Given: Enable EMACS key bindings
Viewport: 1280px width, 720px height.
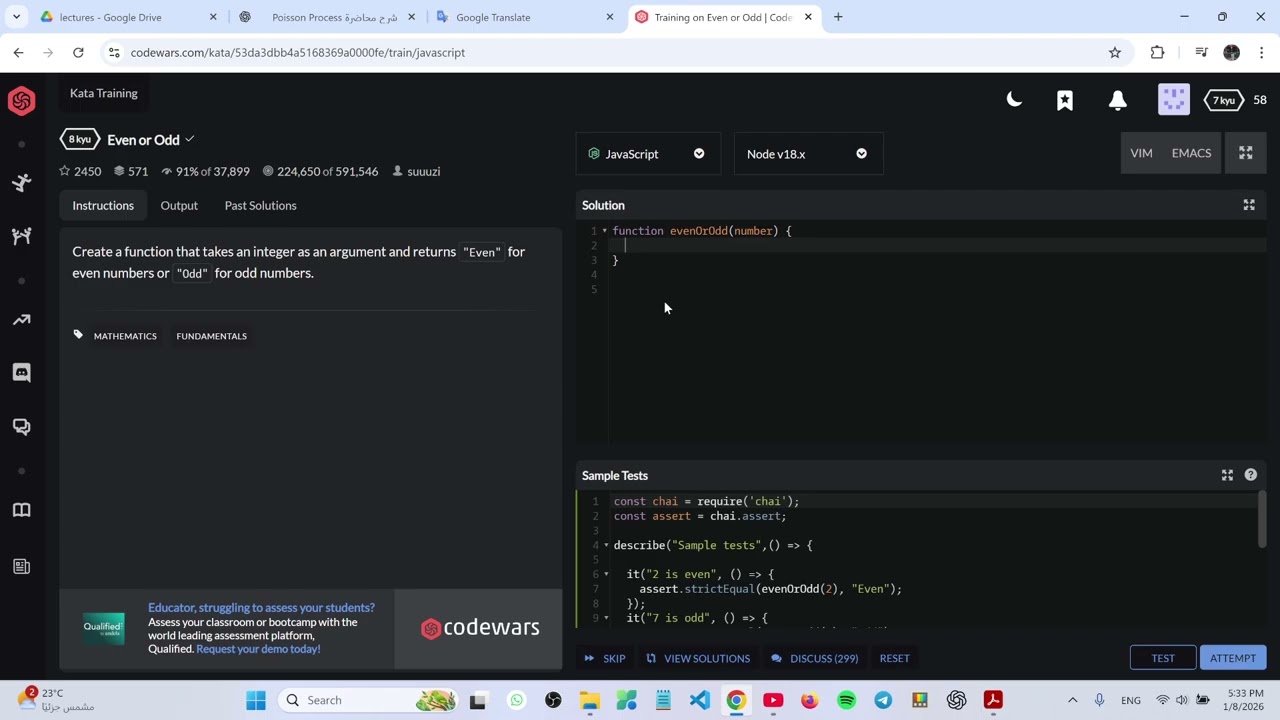Looking at the screenshot, I should 1191,153.
